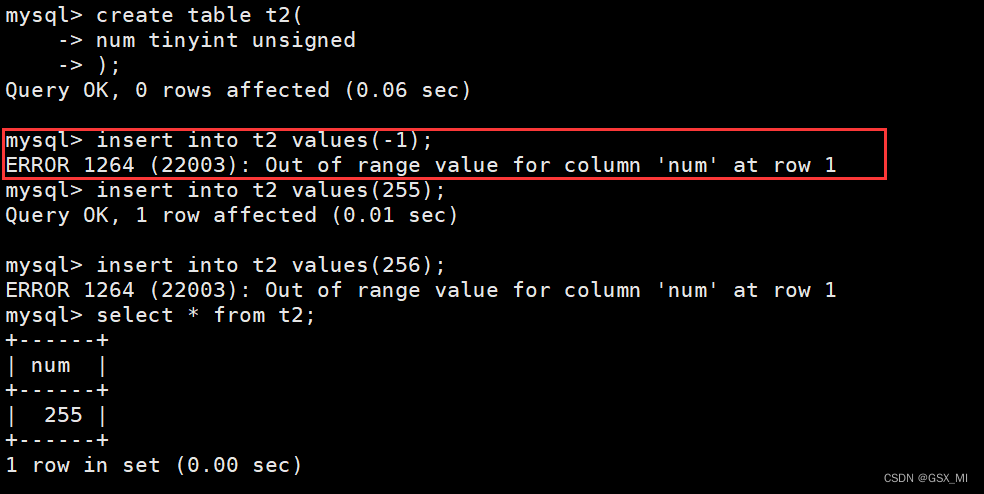The width and height of the screenshot is (984, 494).
Task: Click the 'Query OK, 1 row affected' line
Action: [x=232, y=215]
